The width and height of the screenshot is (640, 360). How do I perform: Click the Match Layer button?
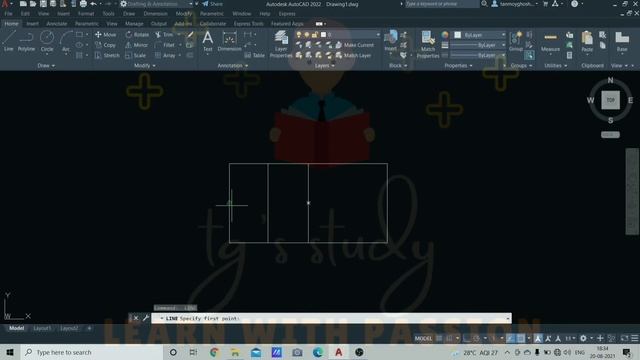tap(353, 55)
